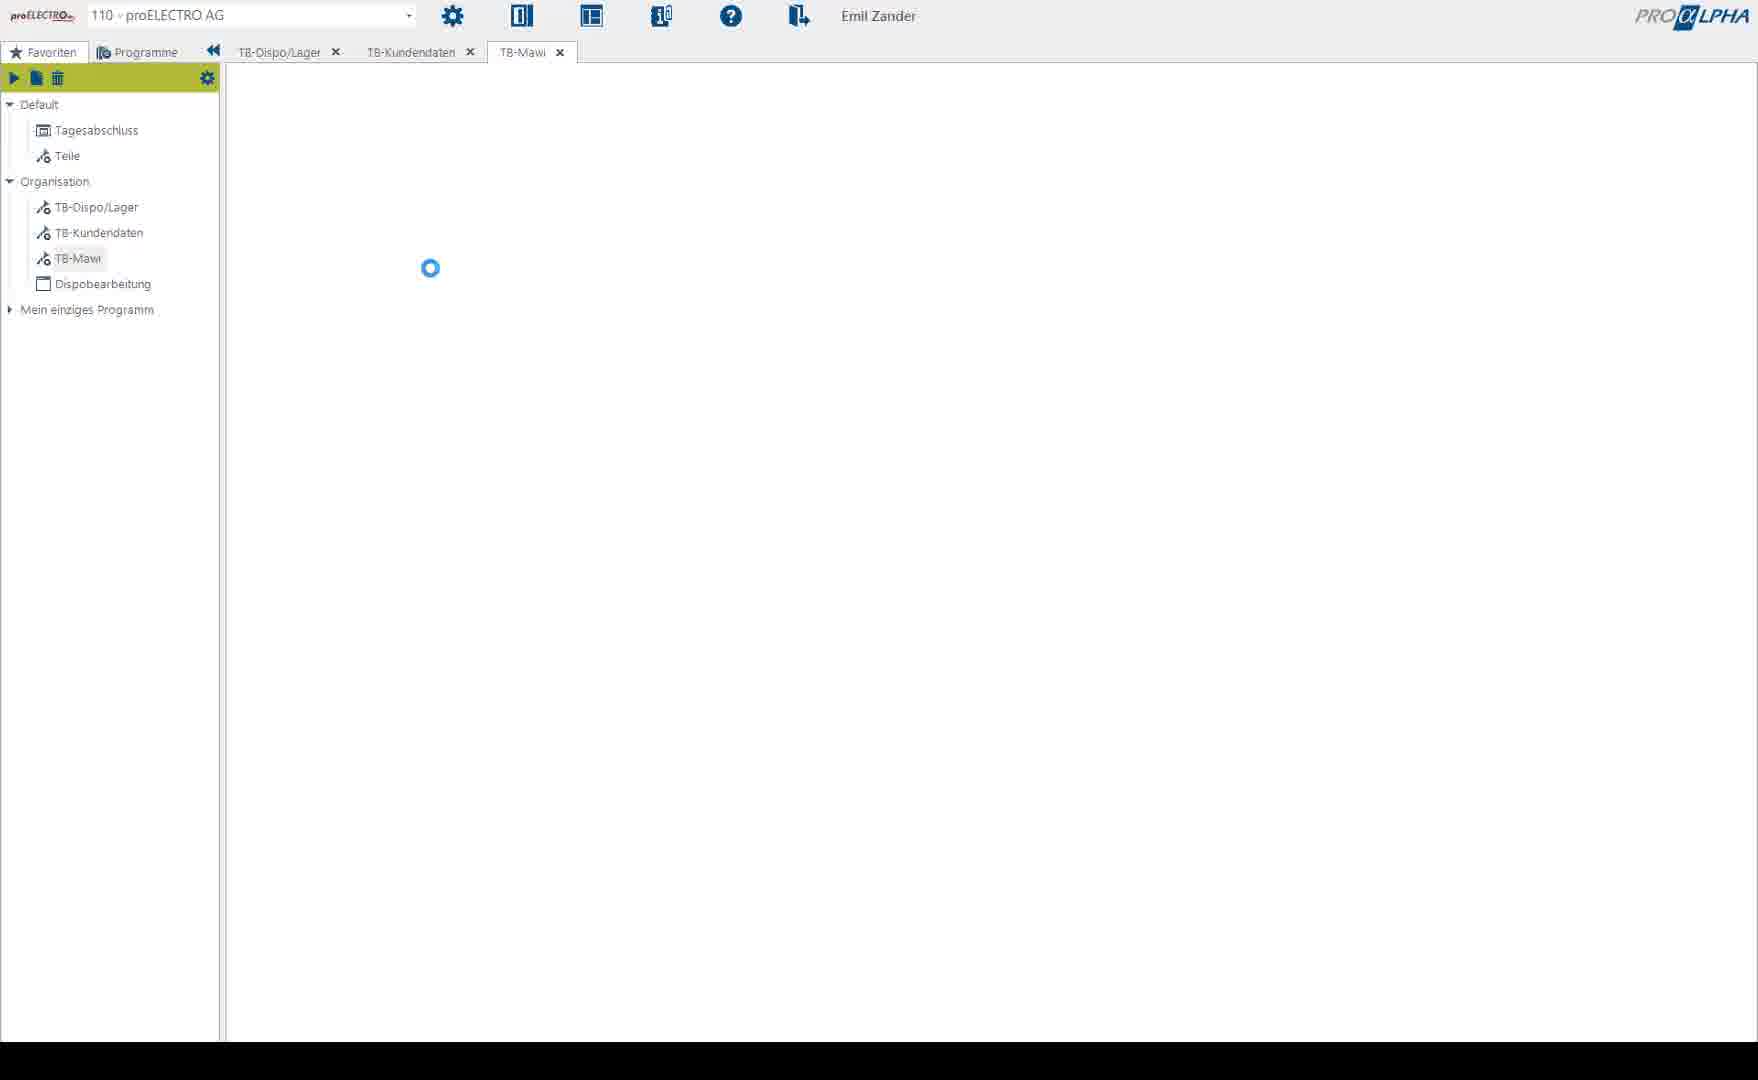The image size is (1758, 1080).
Task: Open the settings gear in top toolbar
Action: coord(452,16)
